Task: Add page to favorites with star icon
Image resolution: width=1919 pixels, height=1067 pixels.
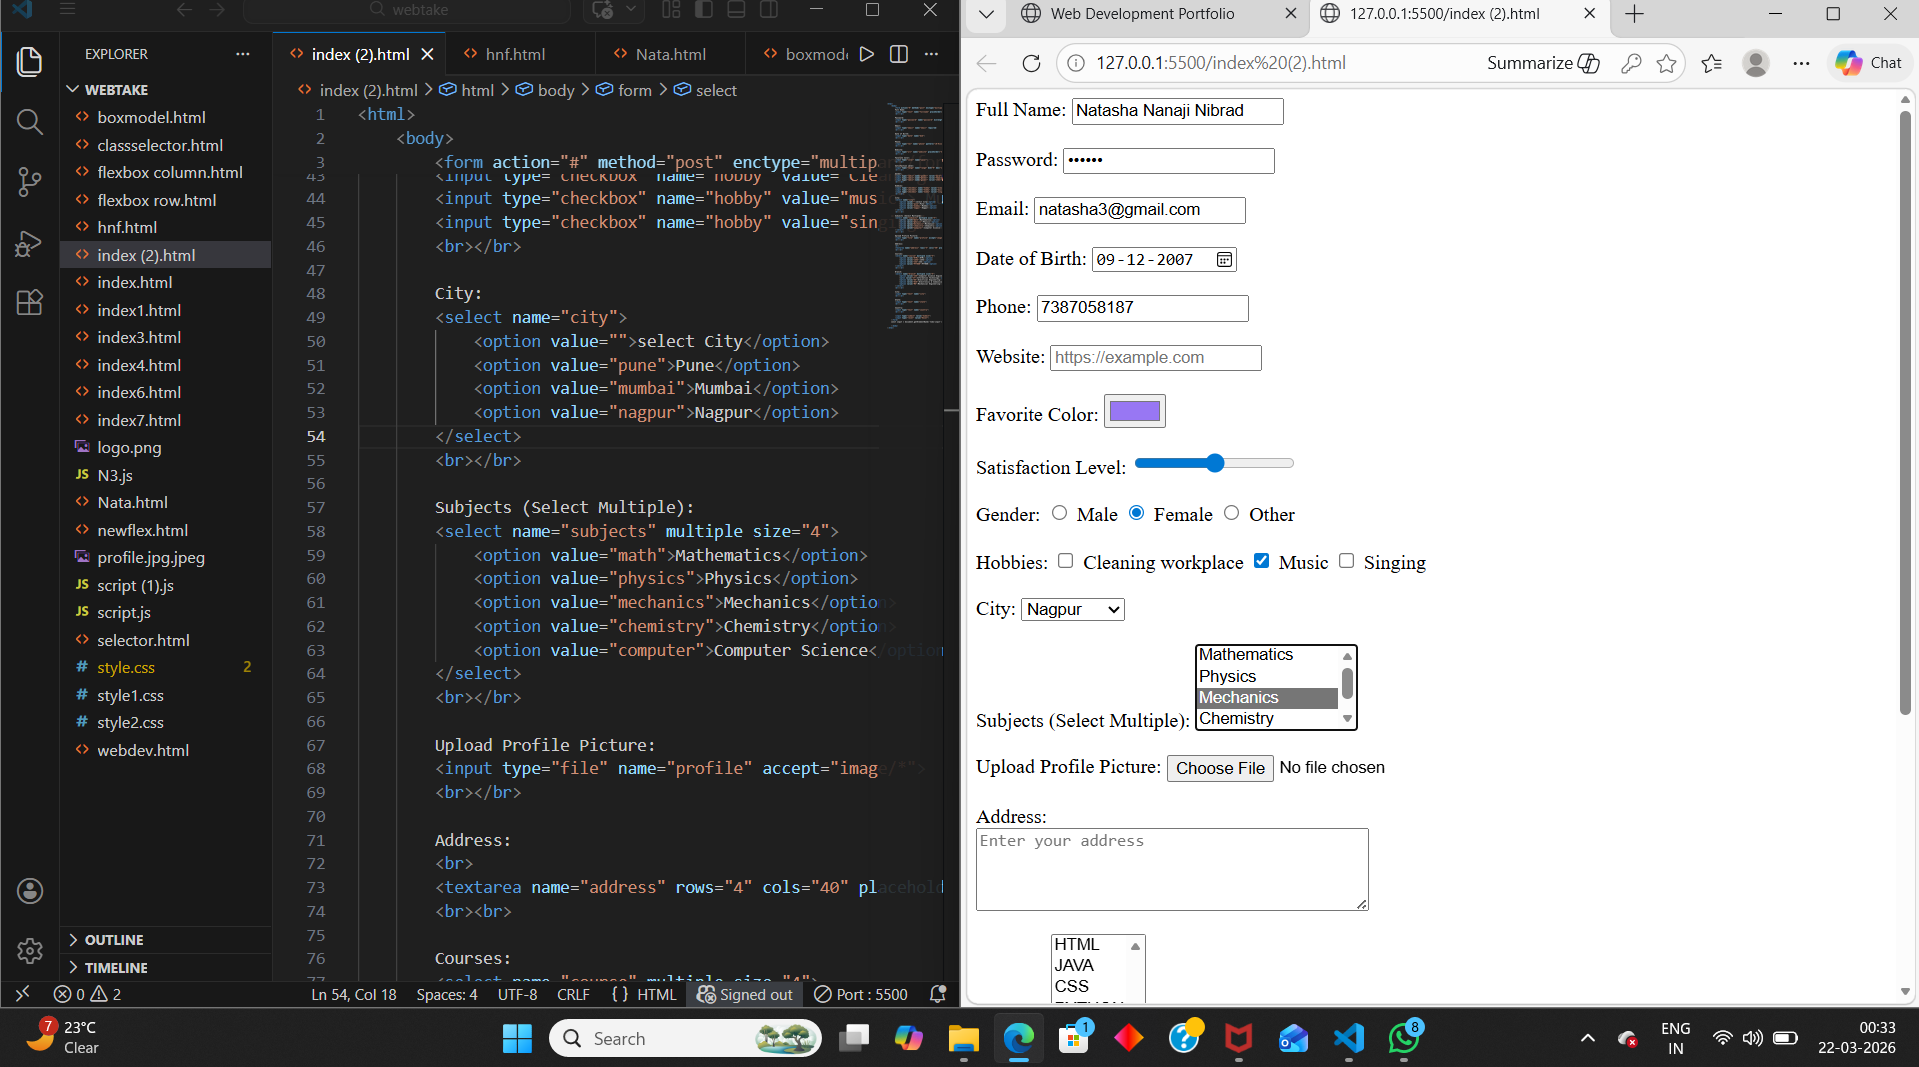Action: [1666, 63]
